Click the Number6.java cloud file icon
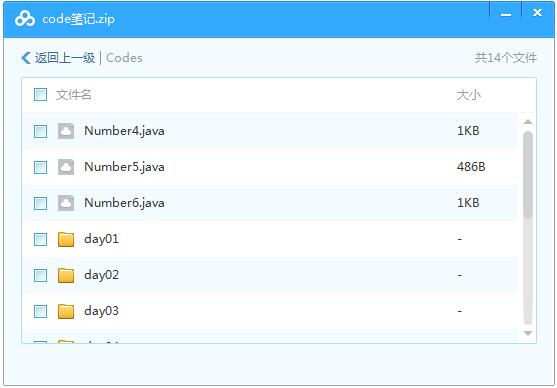 (66, 203)
